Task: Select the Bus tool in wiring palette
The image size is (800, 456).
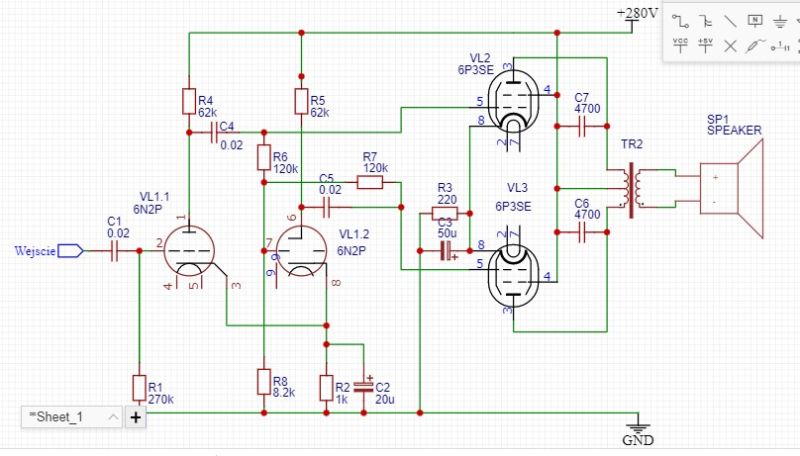Action: 705,21
